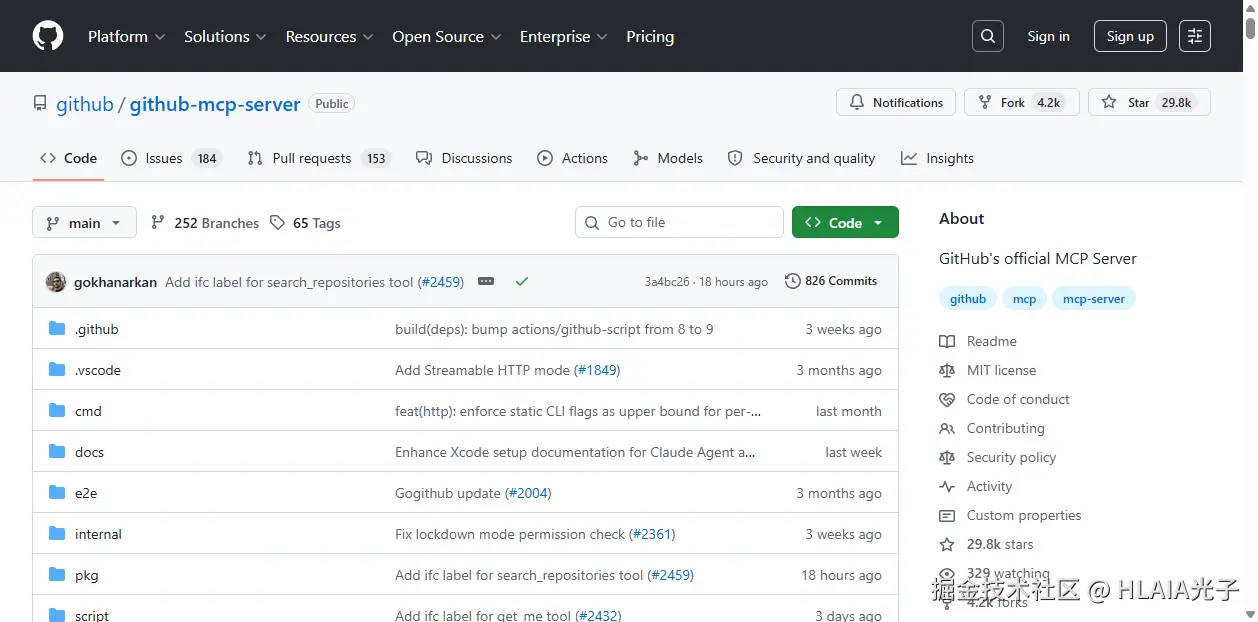The height and width of the screenshot is (622, 1258).
Task: Click the note icon beside Custom properties
Action: 947,515
